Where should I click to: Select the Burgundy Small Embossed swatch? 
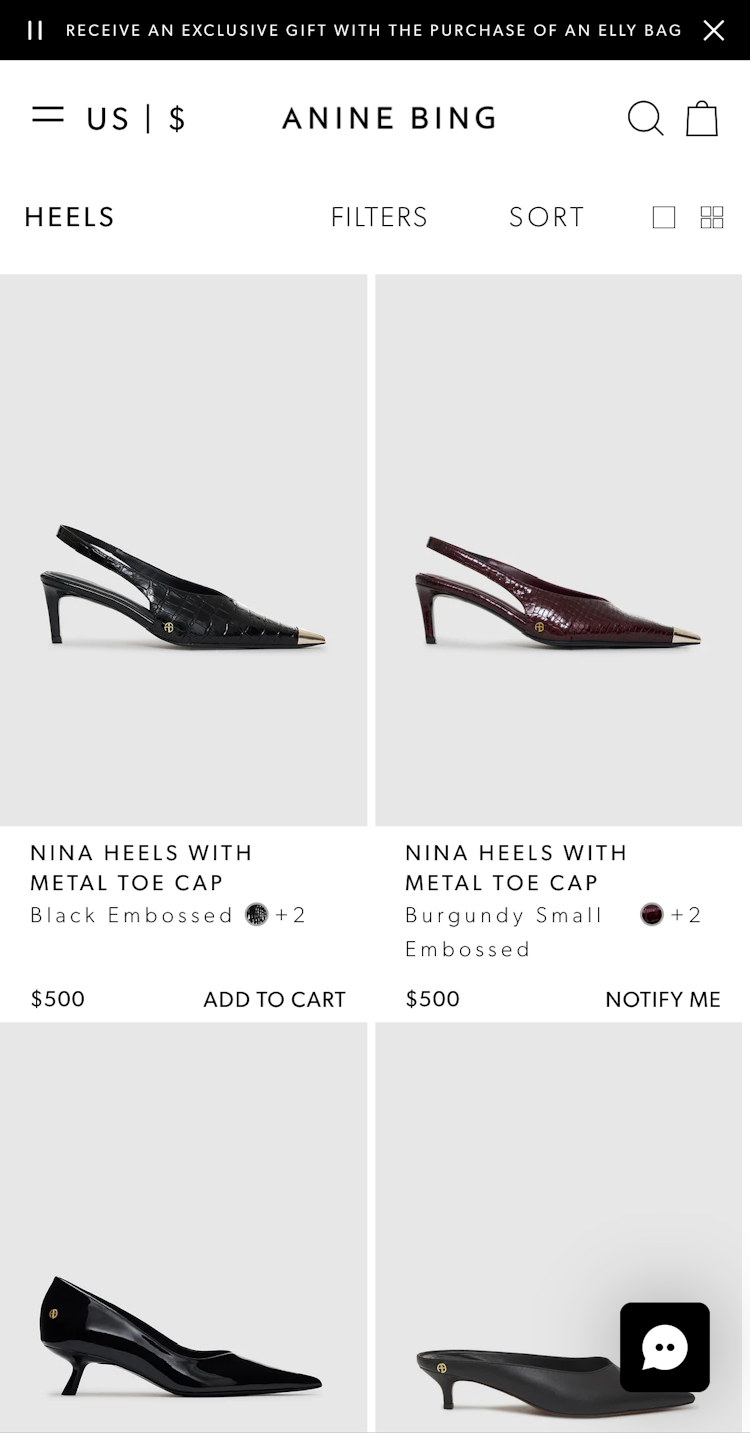coord(652,915)
